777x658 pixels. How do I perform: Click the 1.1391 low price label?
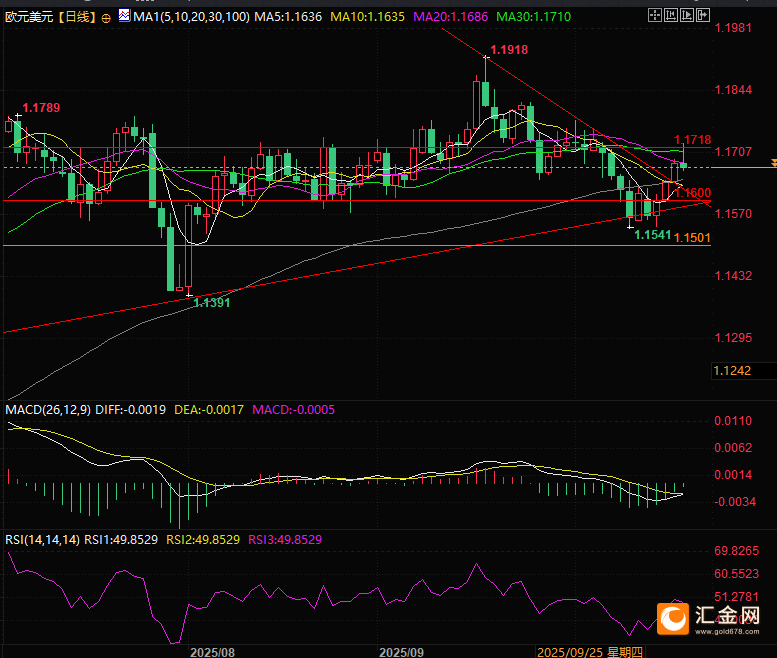click(x=212, y=302)
